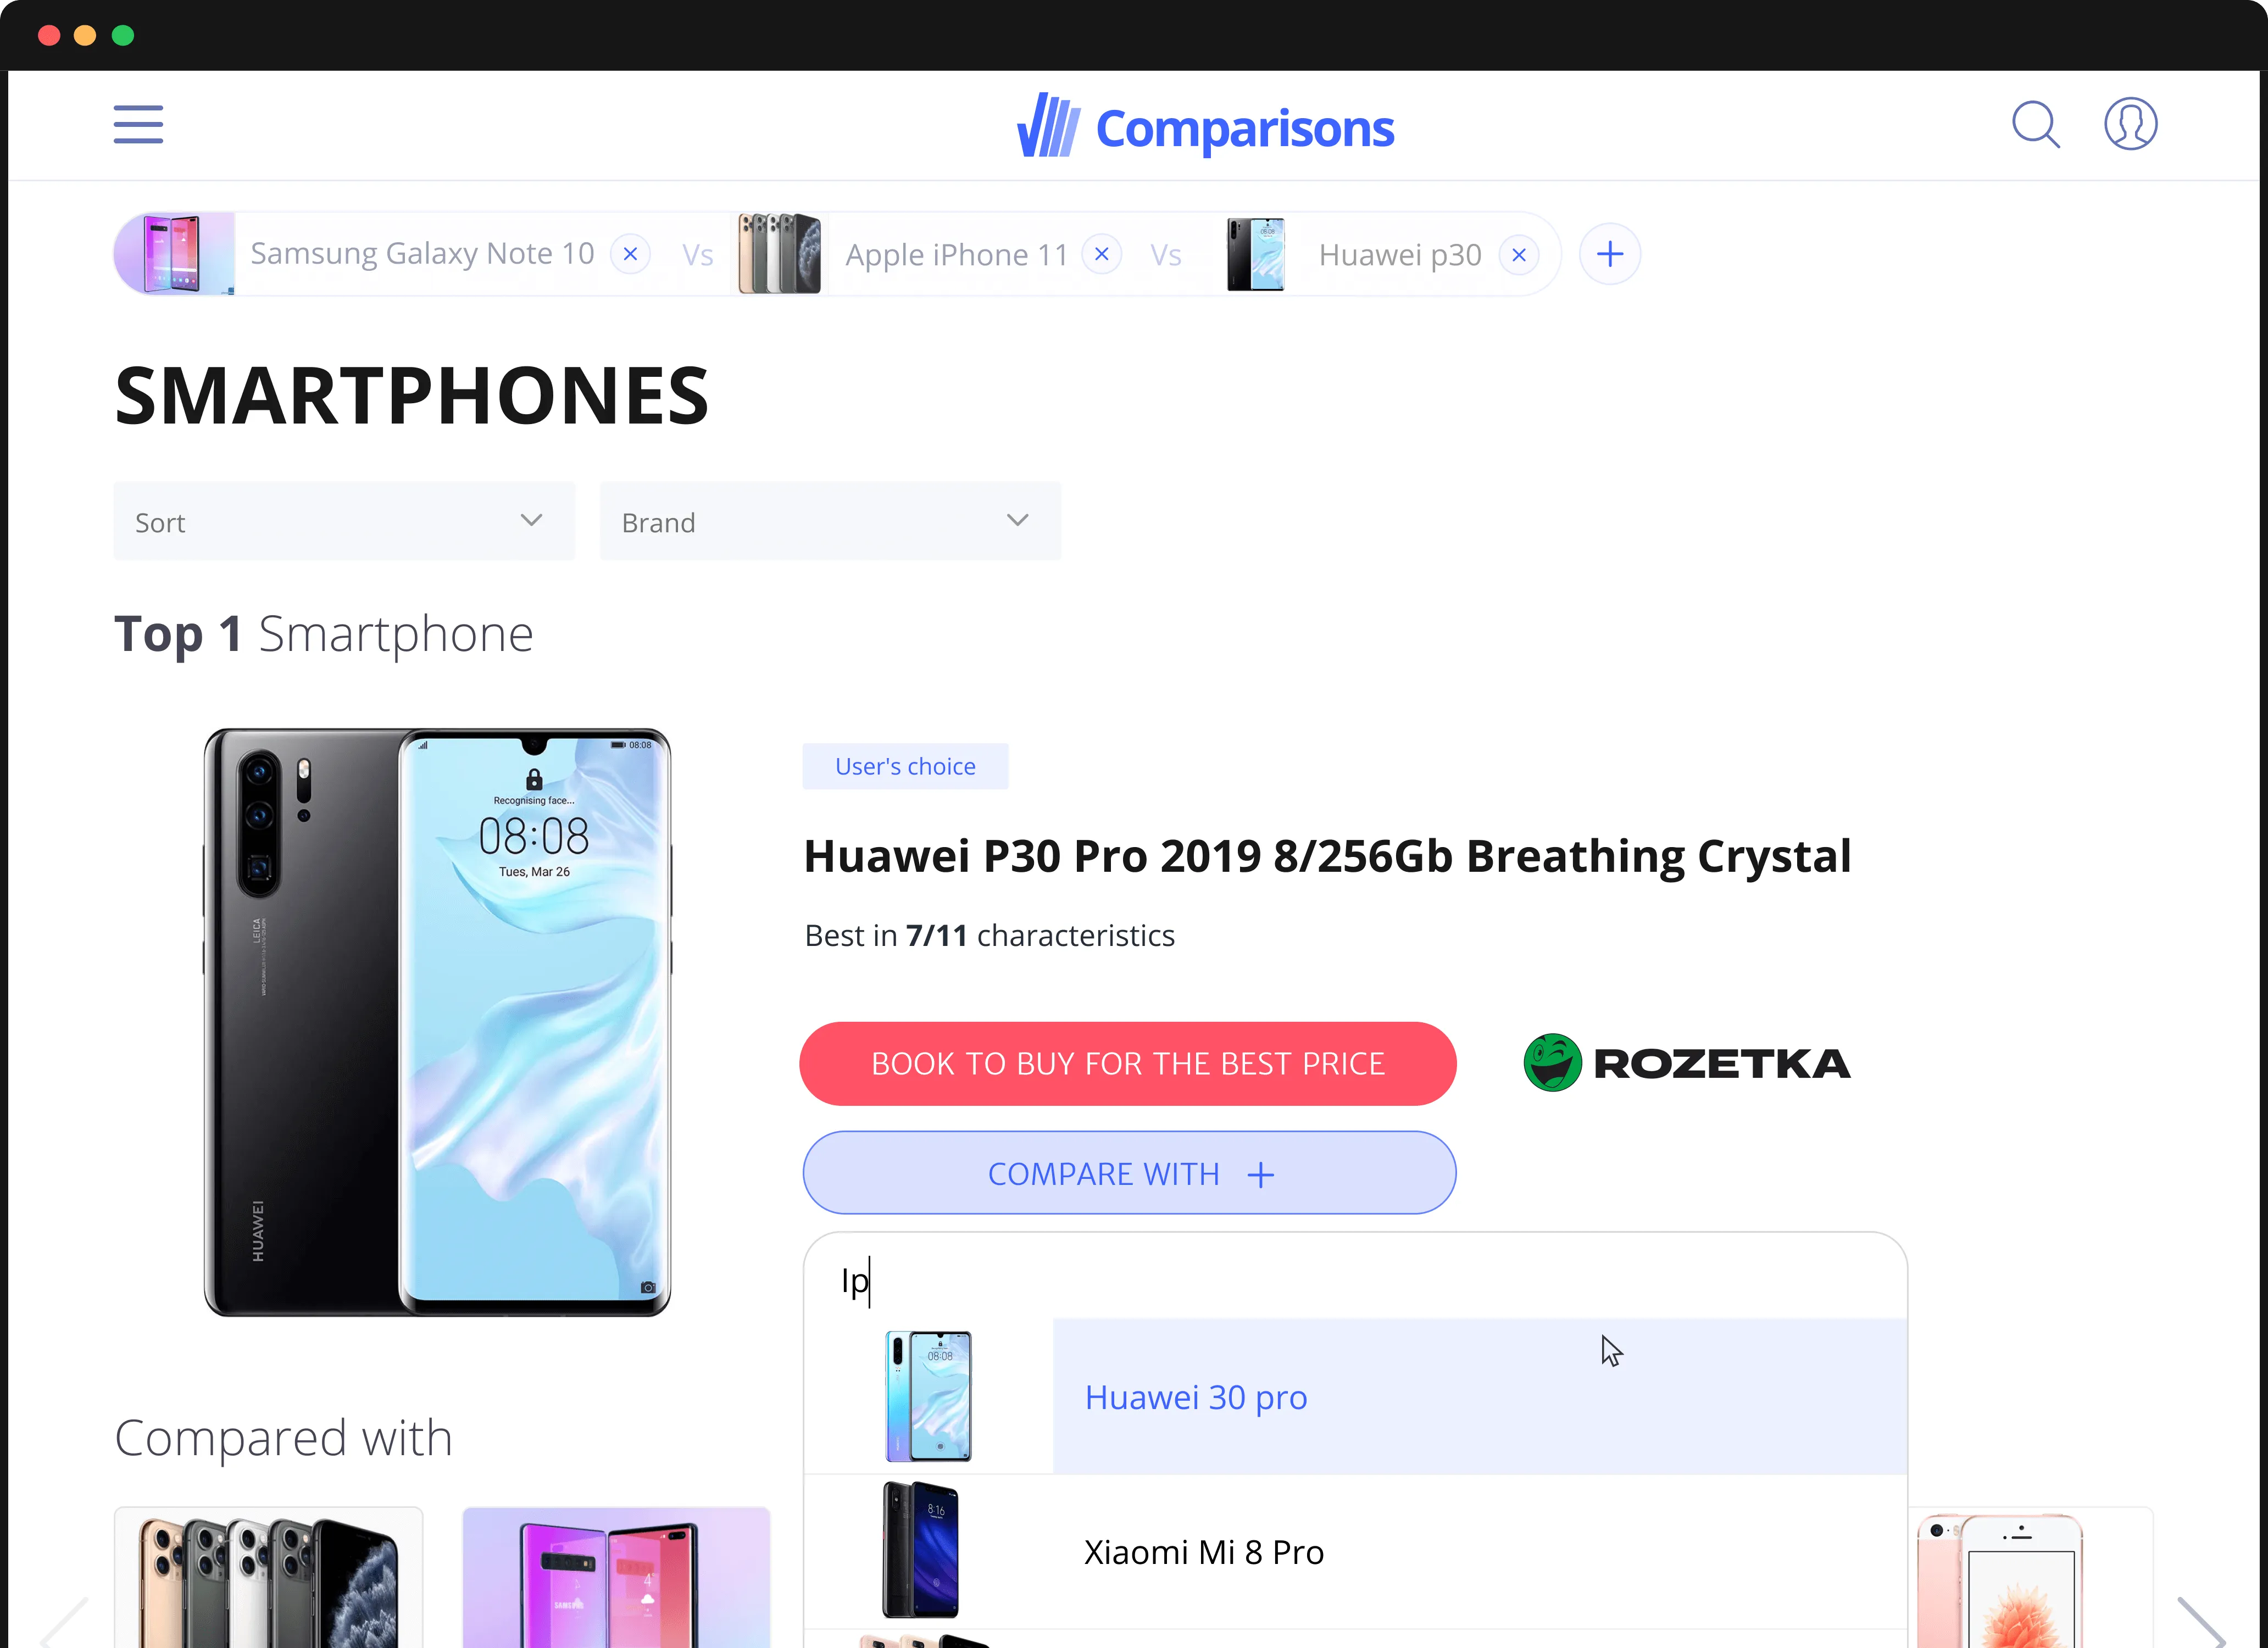Expand the Brand dropdown
2268x1648 pixels.
click(830, 521)
